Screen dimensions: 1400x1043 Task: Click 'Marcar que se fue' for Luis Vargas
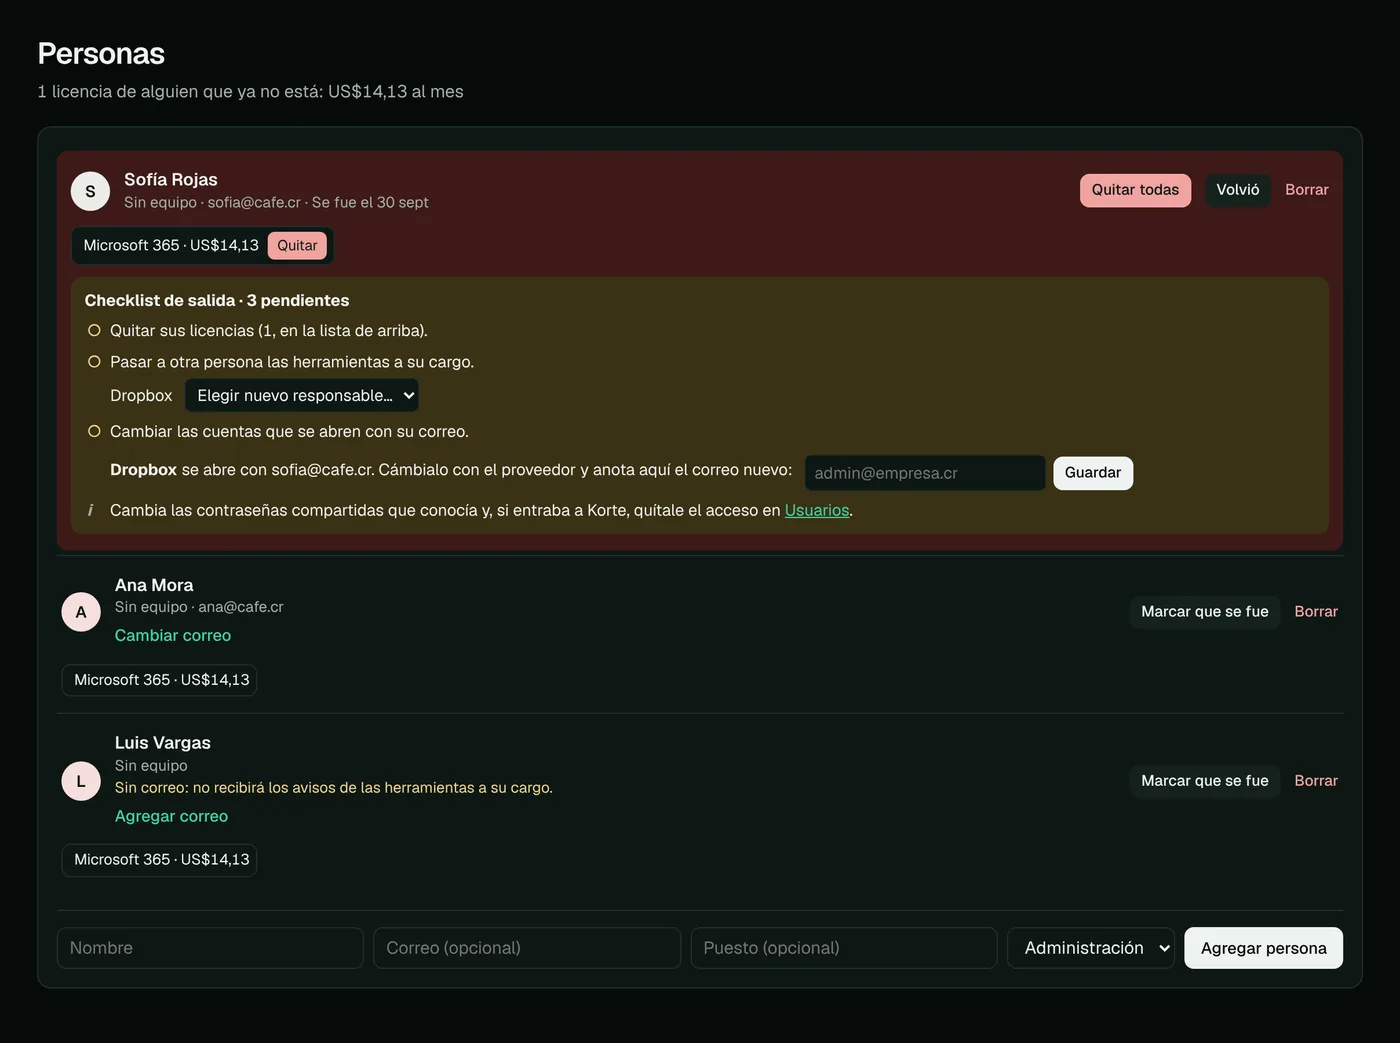click(1204, 781)
